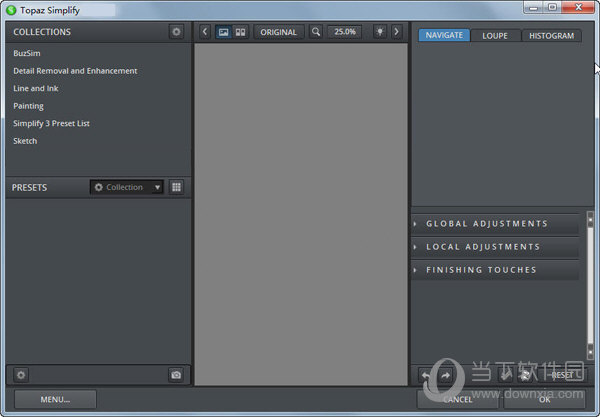Open the Collections settings gear
This screenshot has height=417, width=600.
coord(176,32)
